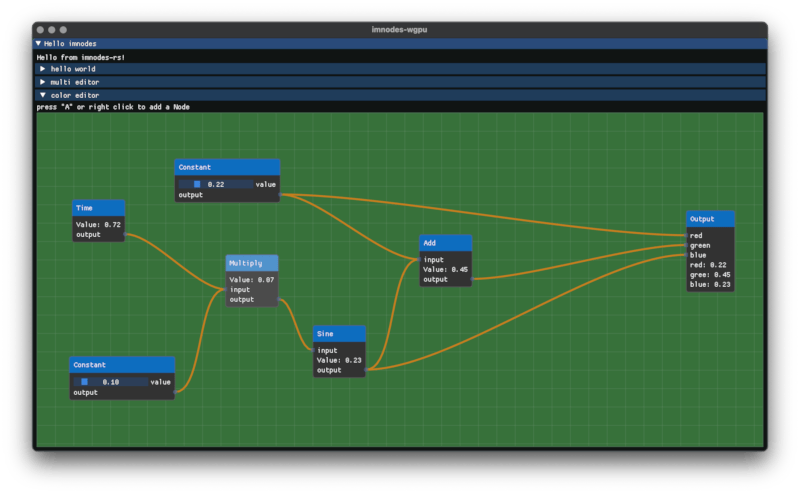Image resolution: width=800 pixels, height=494 pixels.
Task: Expand the hello world section
Action: 43,69
